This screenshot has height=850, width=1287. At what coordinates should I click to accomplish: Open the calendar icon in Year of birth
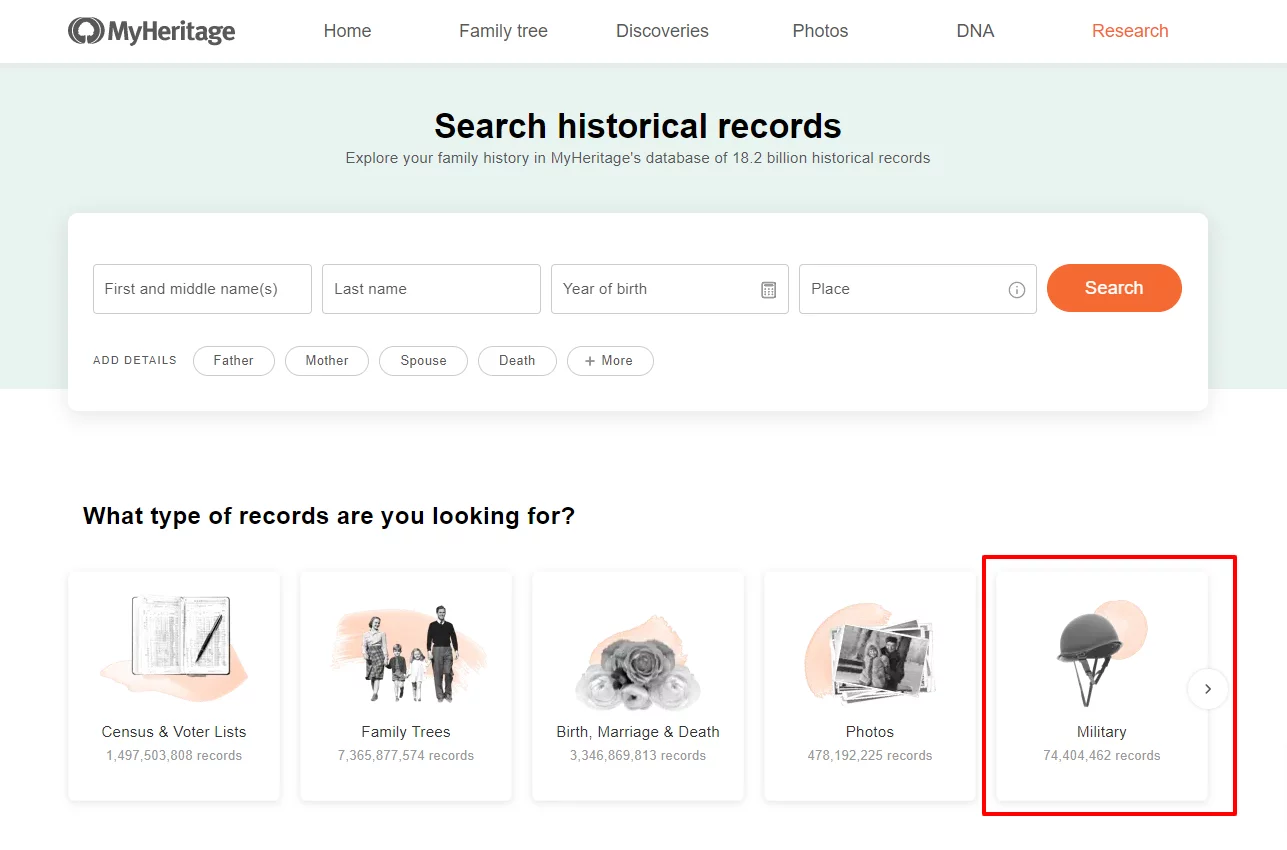point(769,290)
